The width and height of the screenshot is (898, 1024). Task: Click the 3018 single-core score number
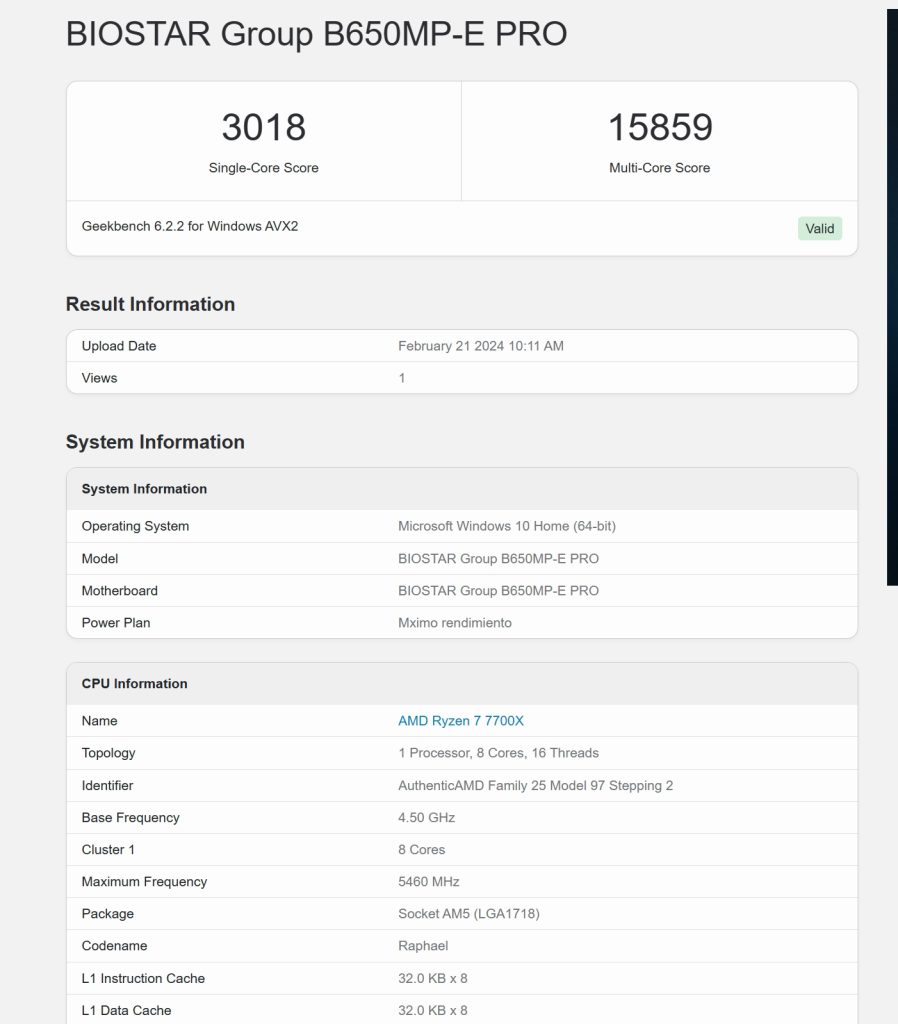click(264, 127)
